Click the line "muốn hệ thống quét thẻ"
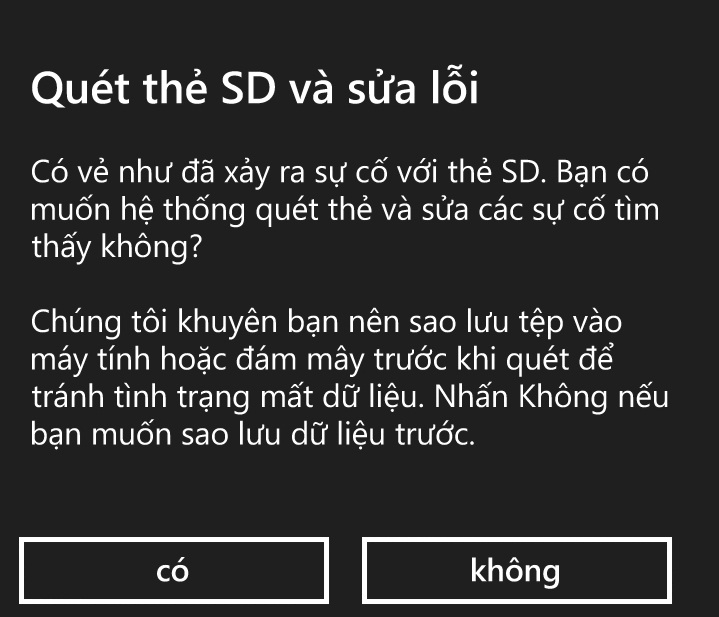The height and width of the screenshot is (617, 719). pos(345,211)
